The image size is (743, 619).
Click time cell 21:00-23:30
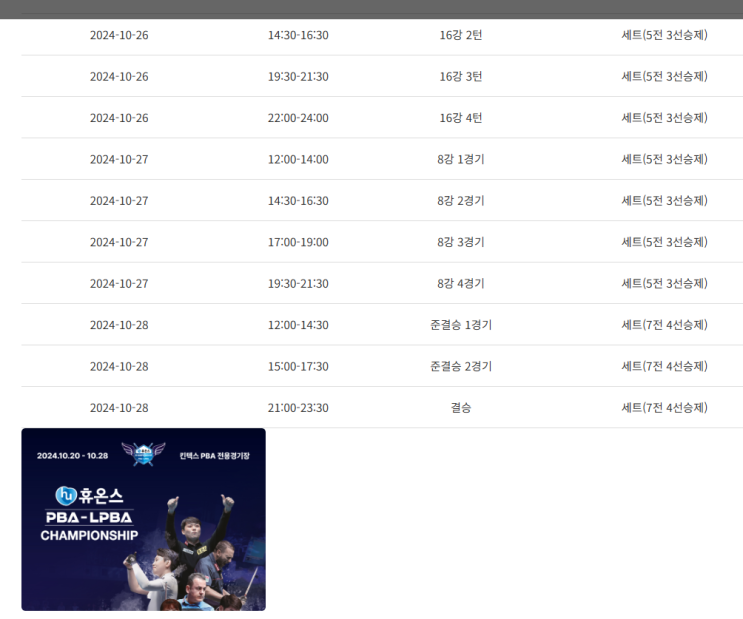298,408
